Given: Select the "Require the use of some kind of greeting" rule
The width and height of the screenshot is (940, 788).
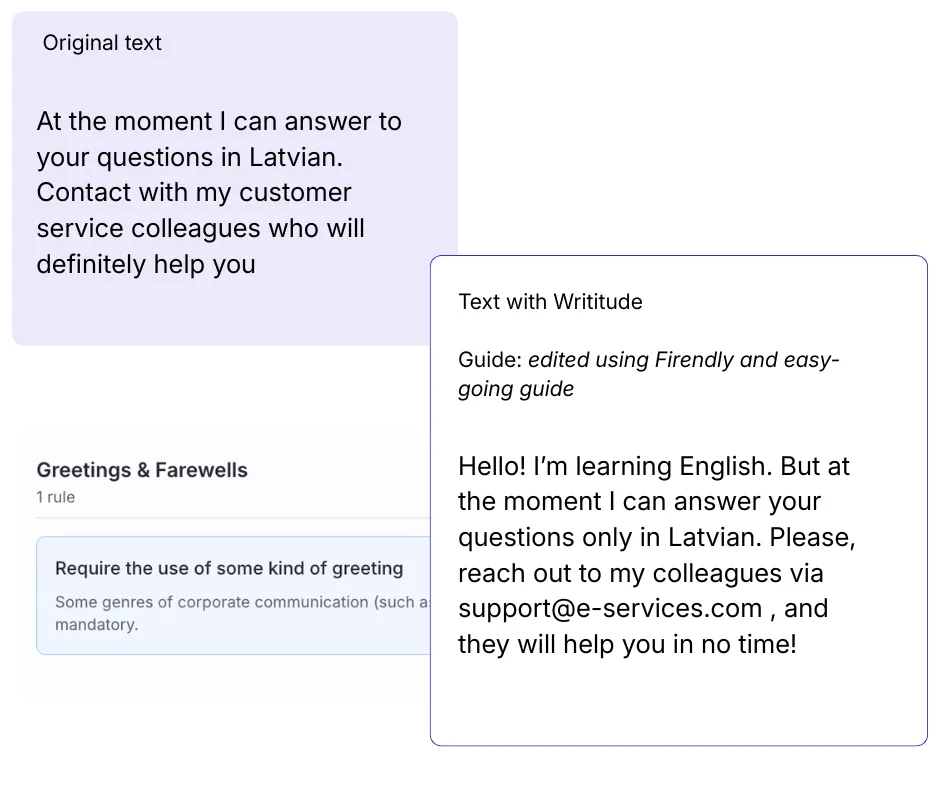Looking at the screenshot, I should (229, 568).
